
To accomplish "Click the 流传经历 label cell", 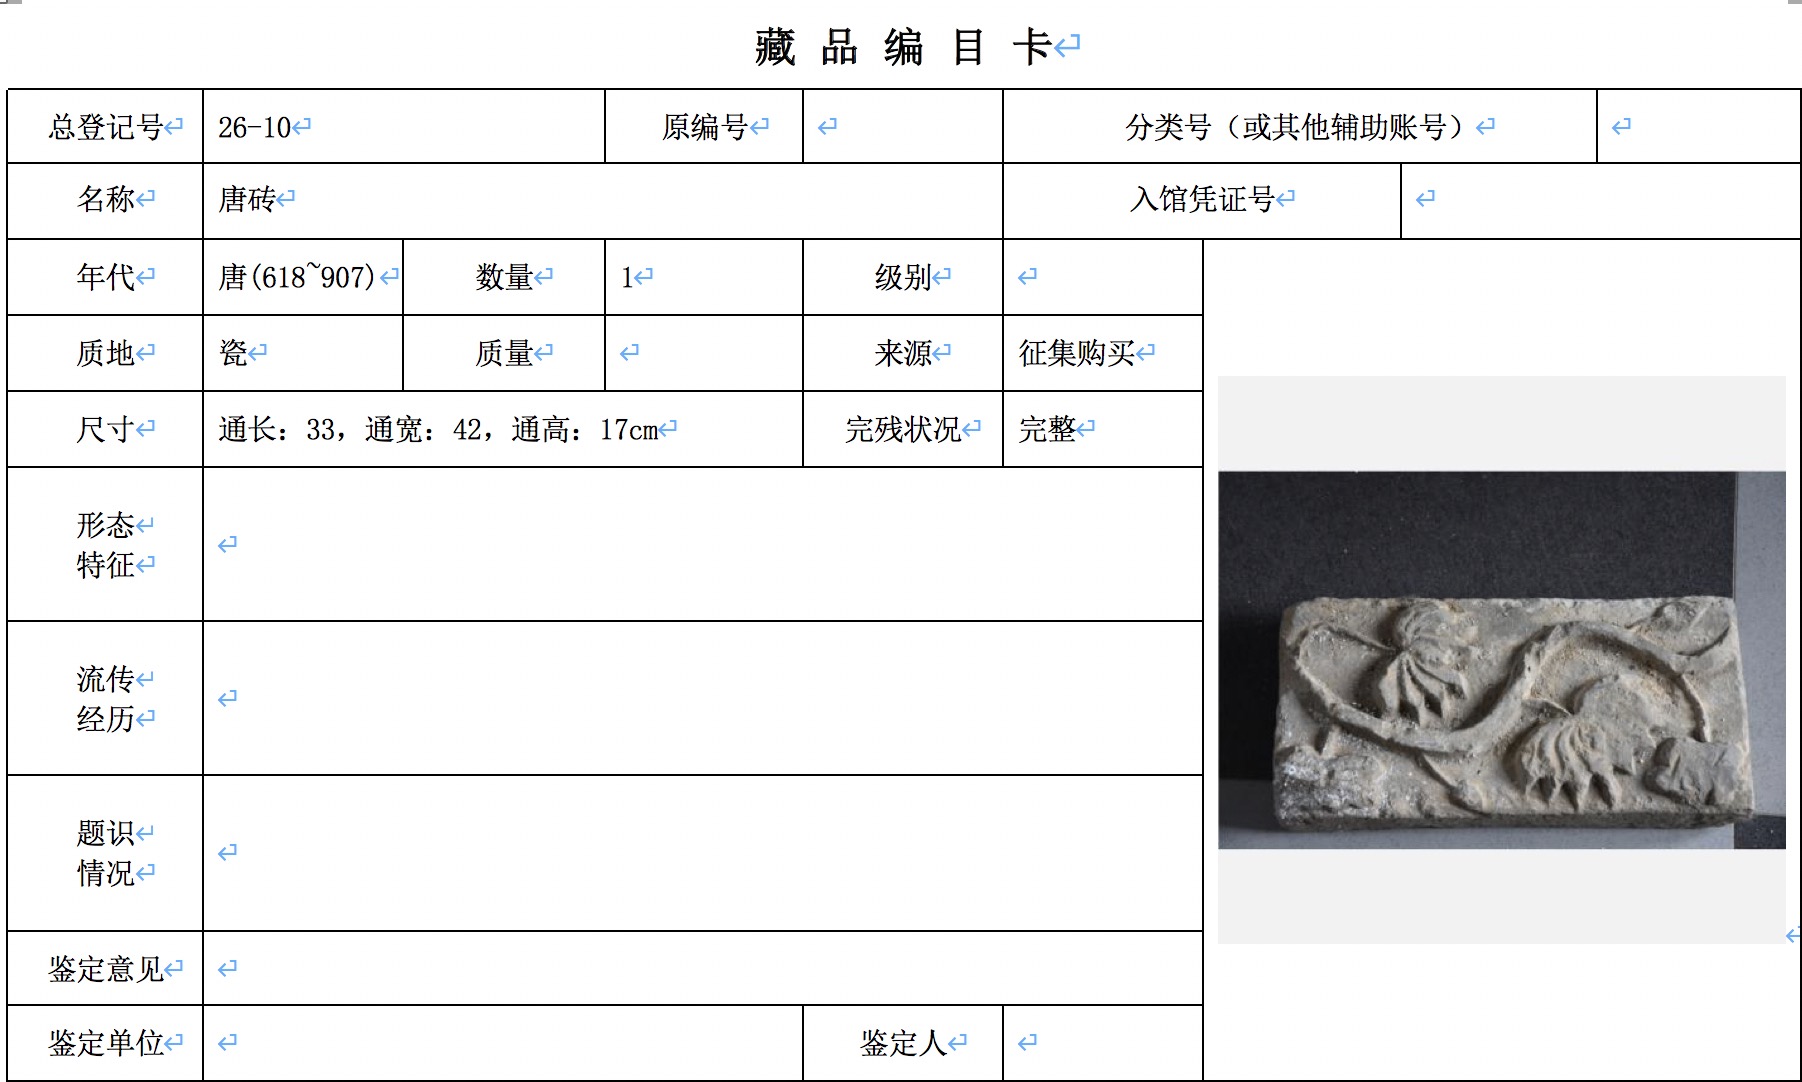I will click(x=105, y=698).
